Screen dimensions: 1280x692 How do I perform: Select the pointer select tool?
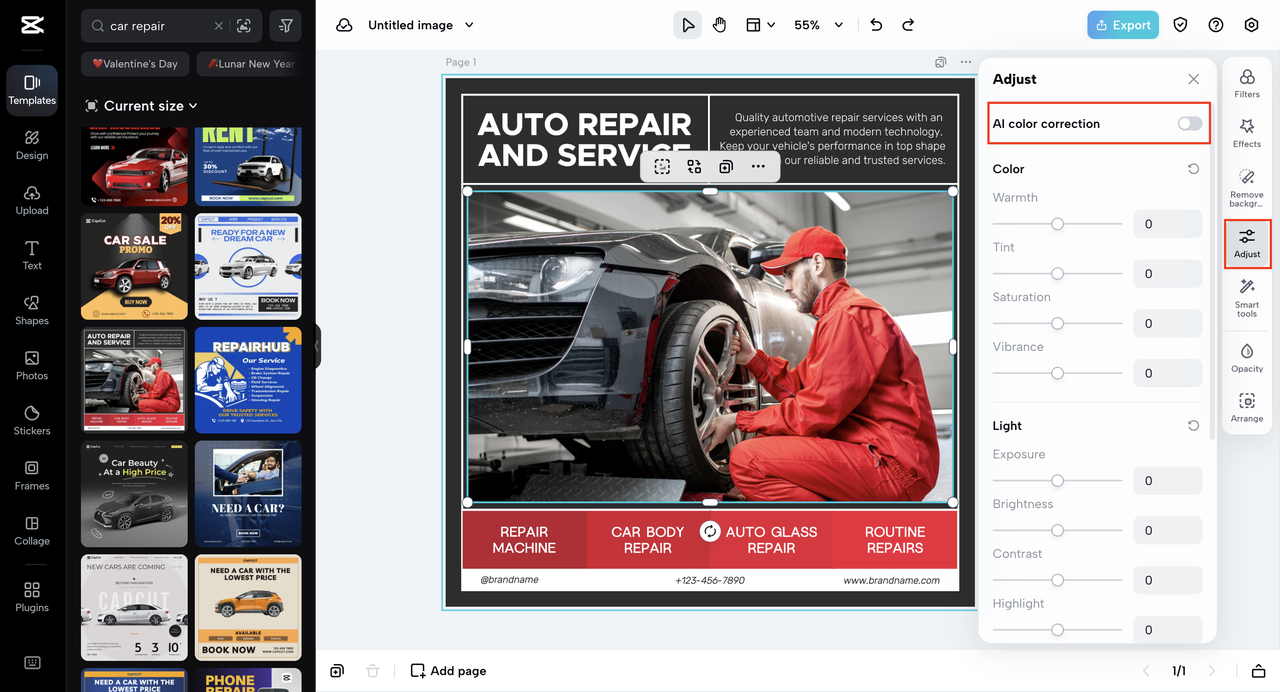click(x=687, y=25)
